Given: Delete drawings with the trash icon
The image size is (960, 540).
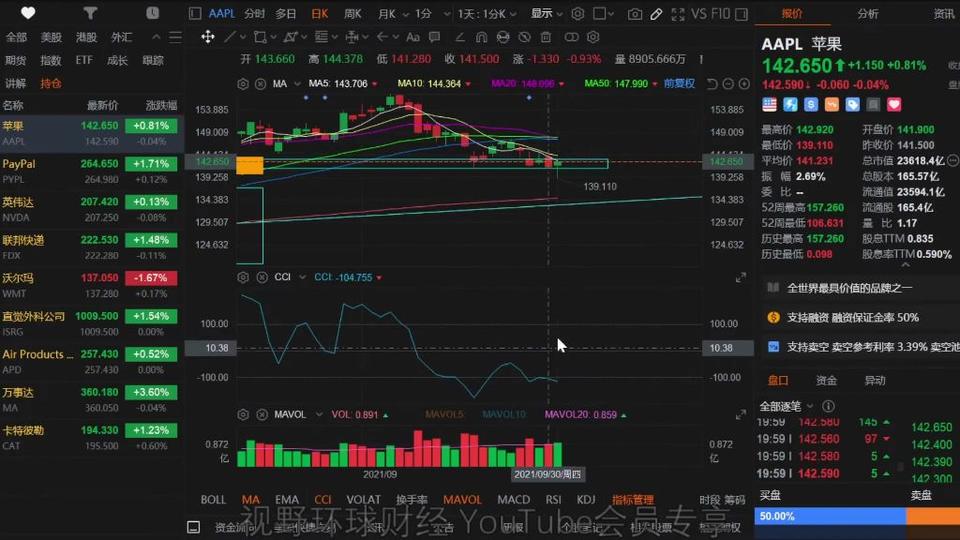Looking at the screenshot, I should (546, 37).
